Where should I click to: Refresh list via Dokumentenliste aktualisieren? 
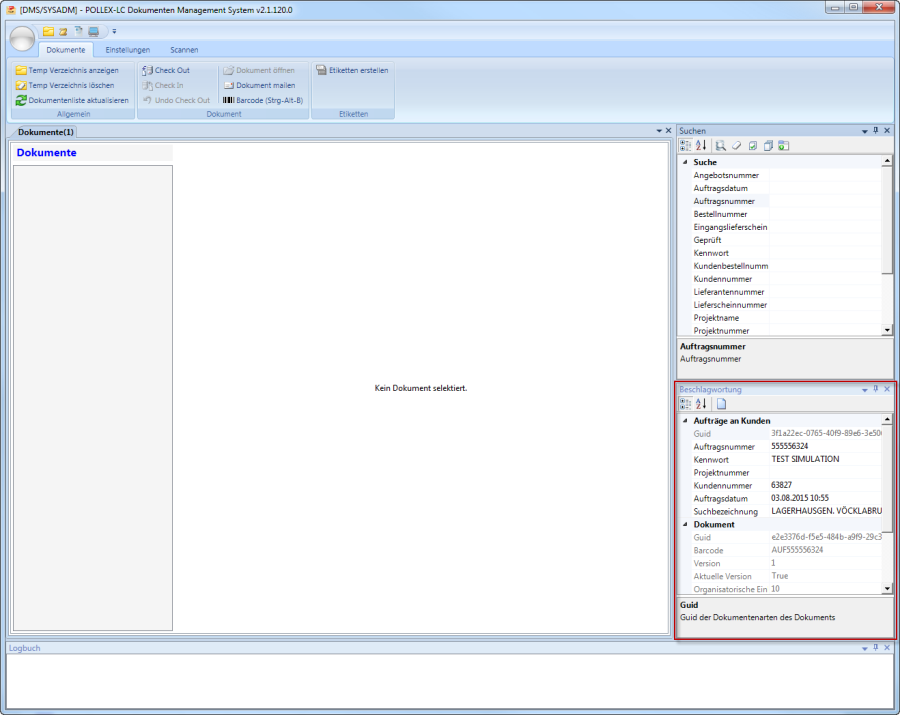pos(72,100)
